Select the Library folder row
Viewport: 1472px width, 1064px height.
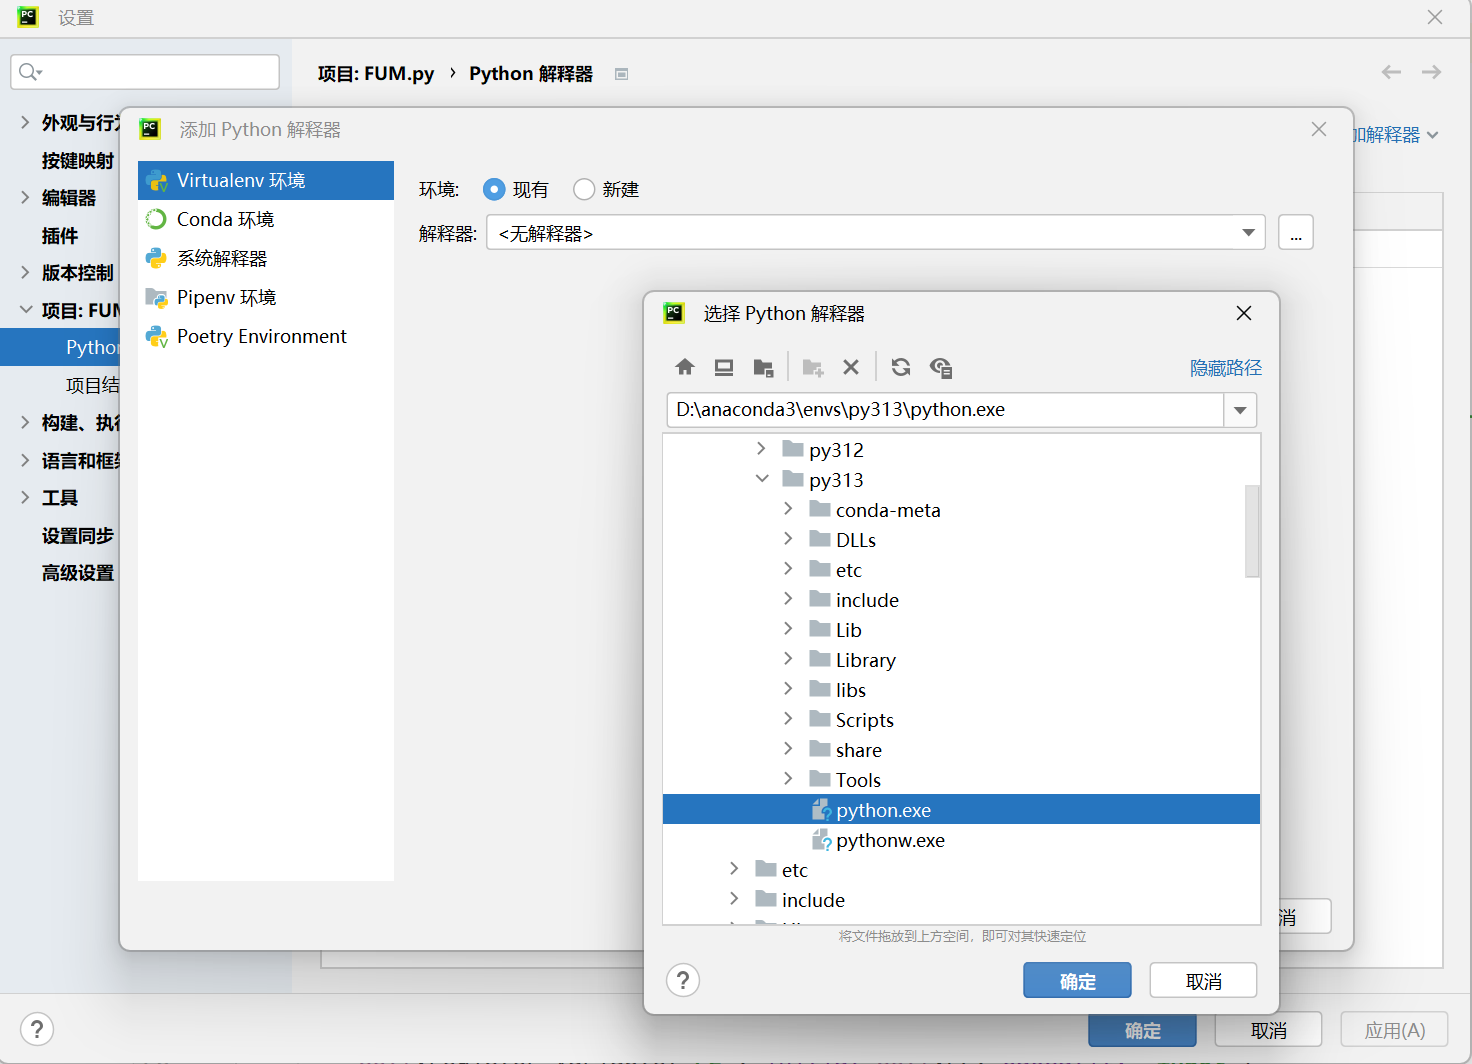tap(961, 660)
